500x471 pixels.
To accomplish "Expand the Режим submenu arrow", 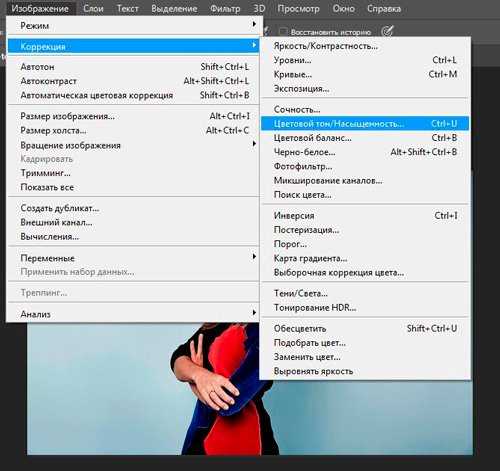I will (x=254, y=24).
